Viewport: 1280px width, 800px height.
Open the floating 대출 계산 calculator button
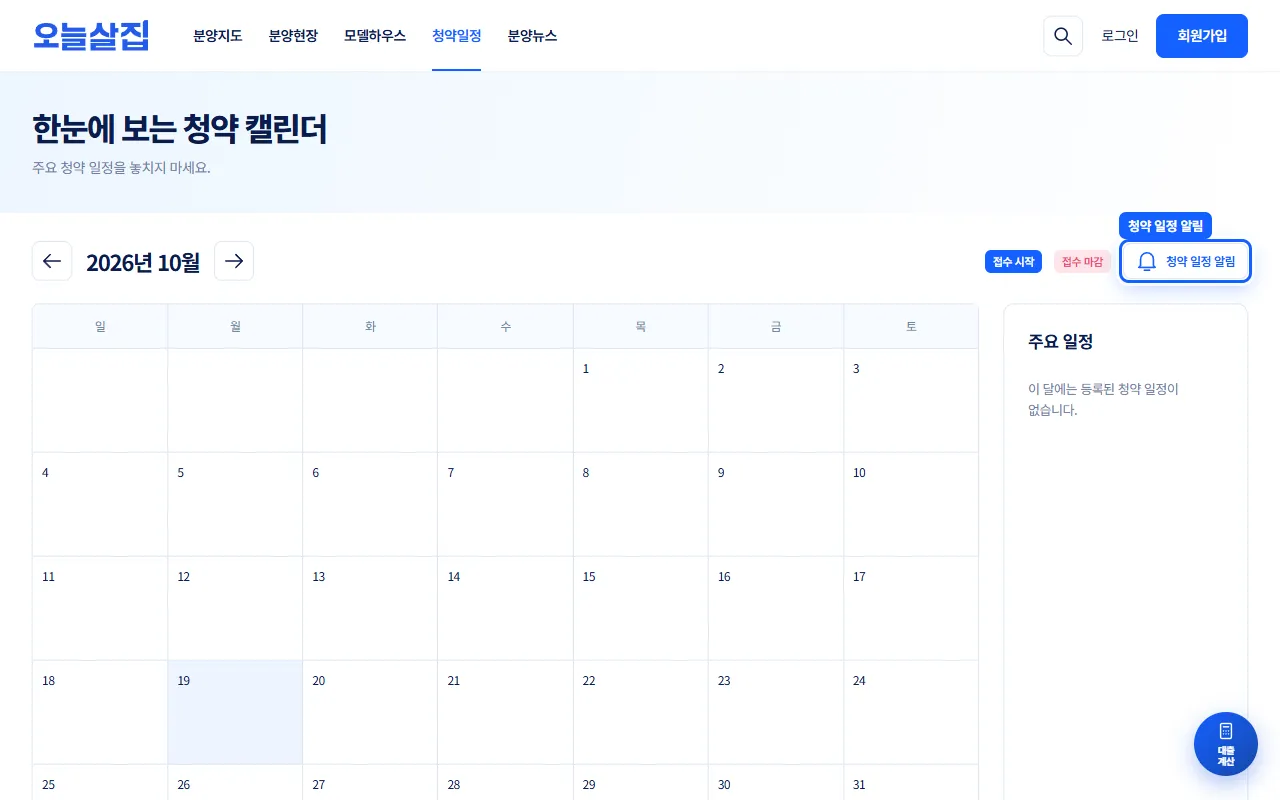point(1226,744)
